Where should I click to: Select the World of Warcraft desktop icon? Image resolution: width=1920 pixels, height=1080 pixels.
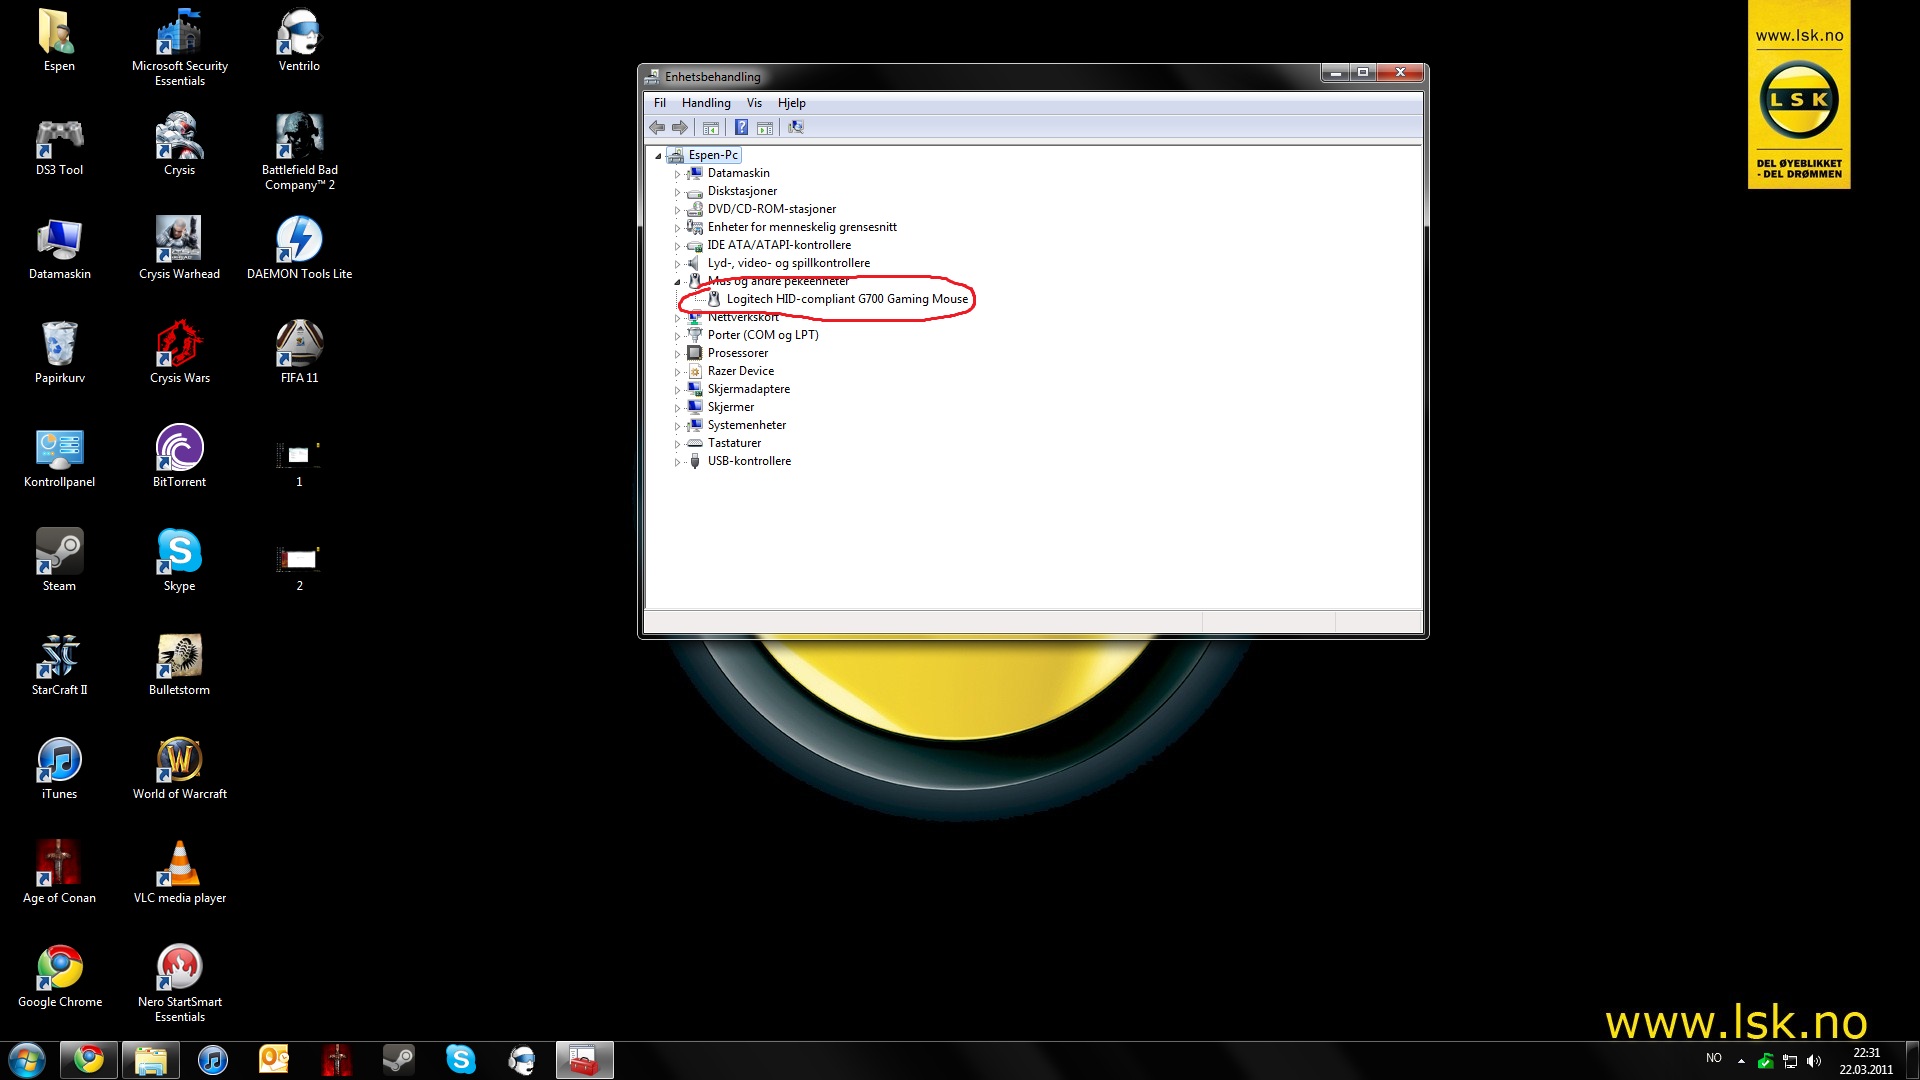(180, 768)
